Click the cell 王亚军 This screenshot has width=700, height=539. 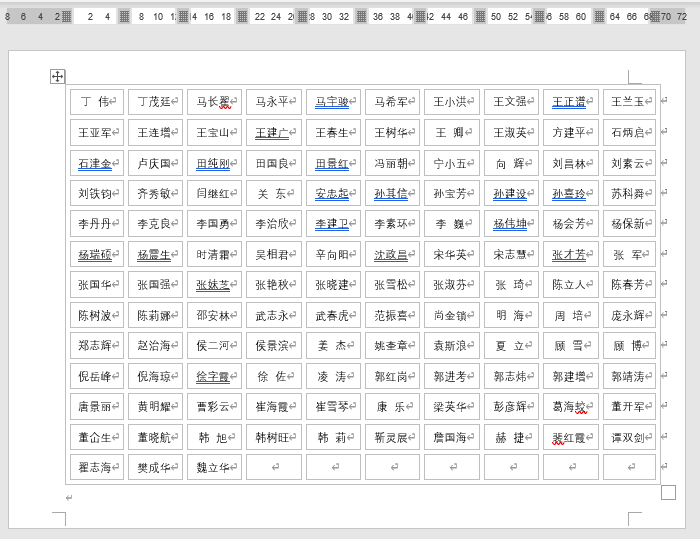coord(97,133)
